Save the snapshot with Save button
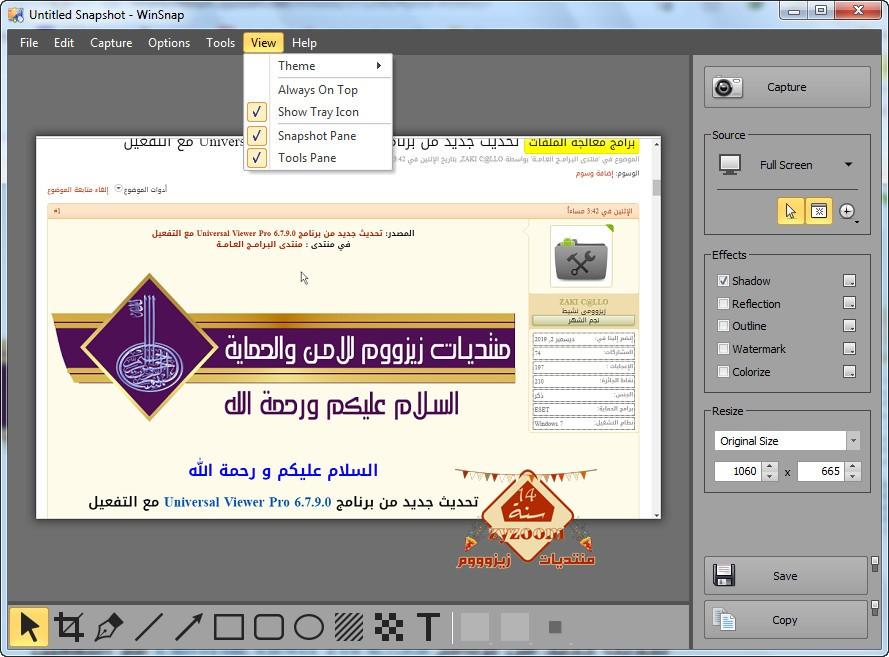The height and width of the screenshot is (657, 889). tap(786, 576)
